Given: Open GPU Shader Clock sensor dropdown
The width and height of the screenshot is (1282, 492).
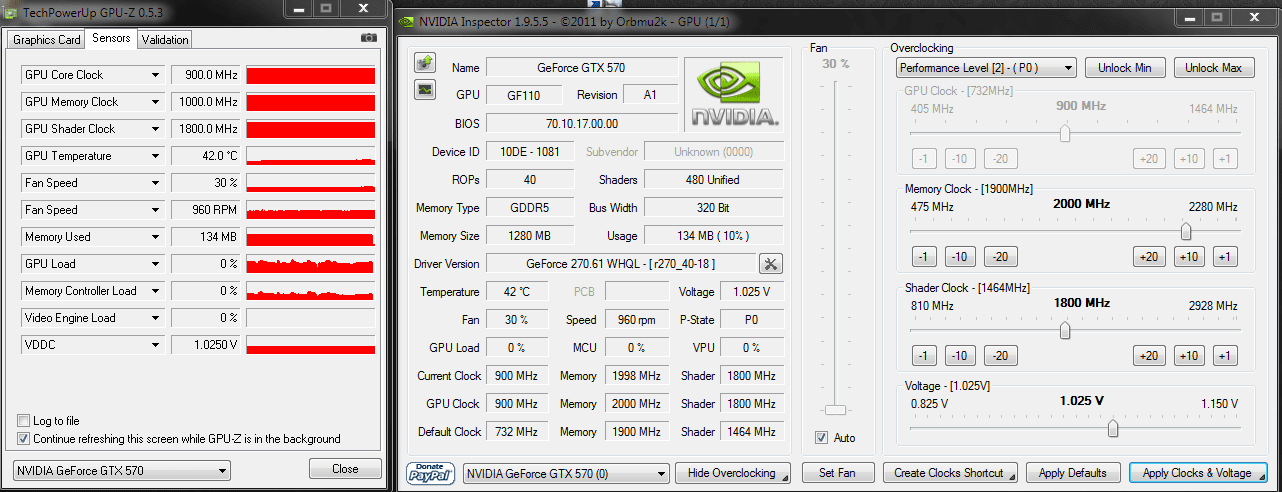Looking at the screenshot, I should click(155, 129).
